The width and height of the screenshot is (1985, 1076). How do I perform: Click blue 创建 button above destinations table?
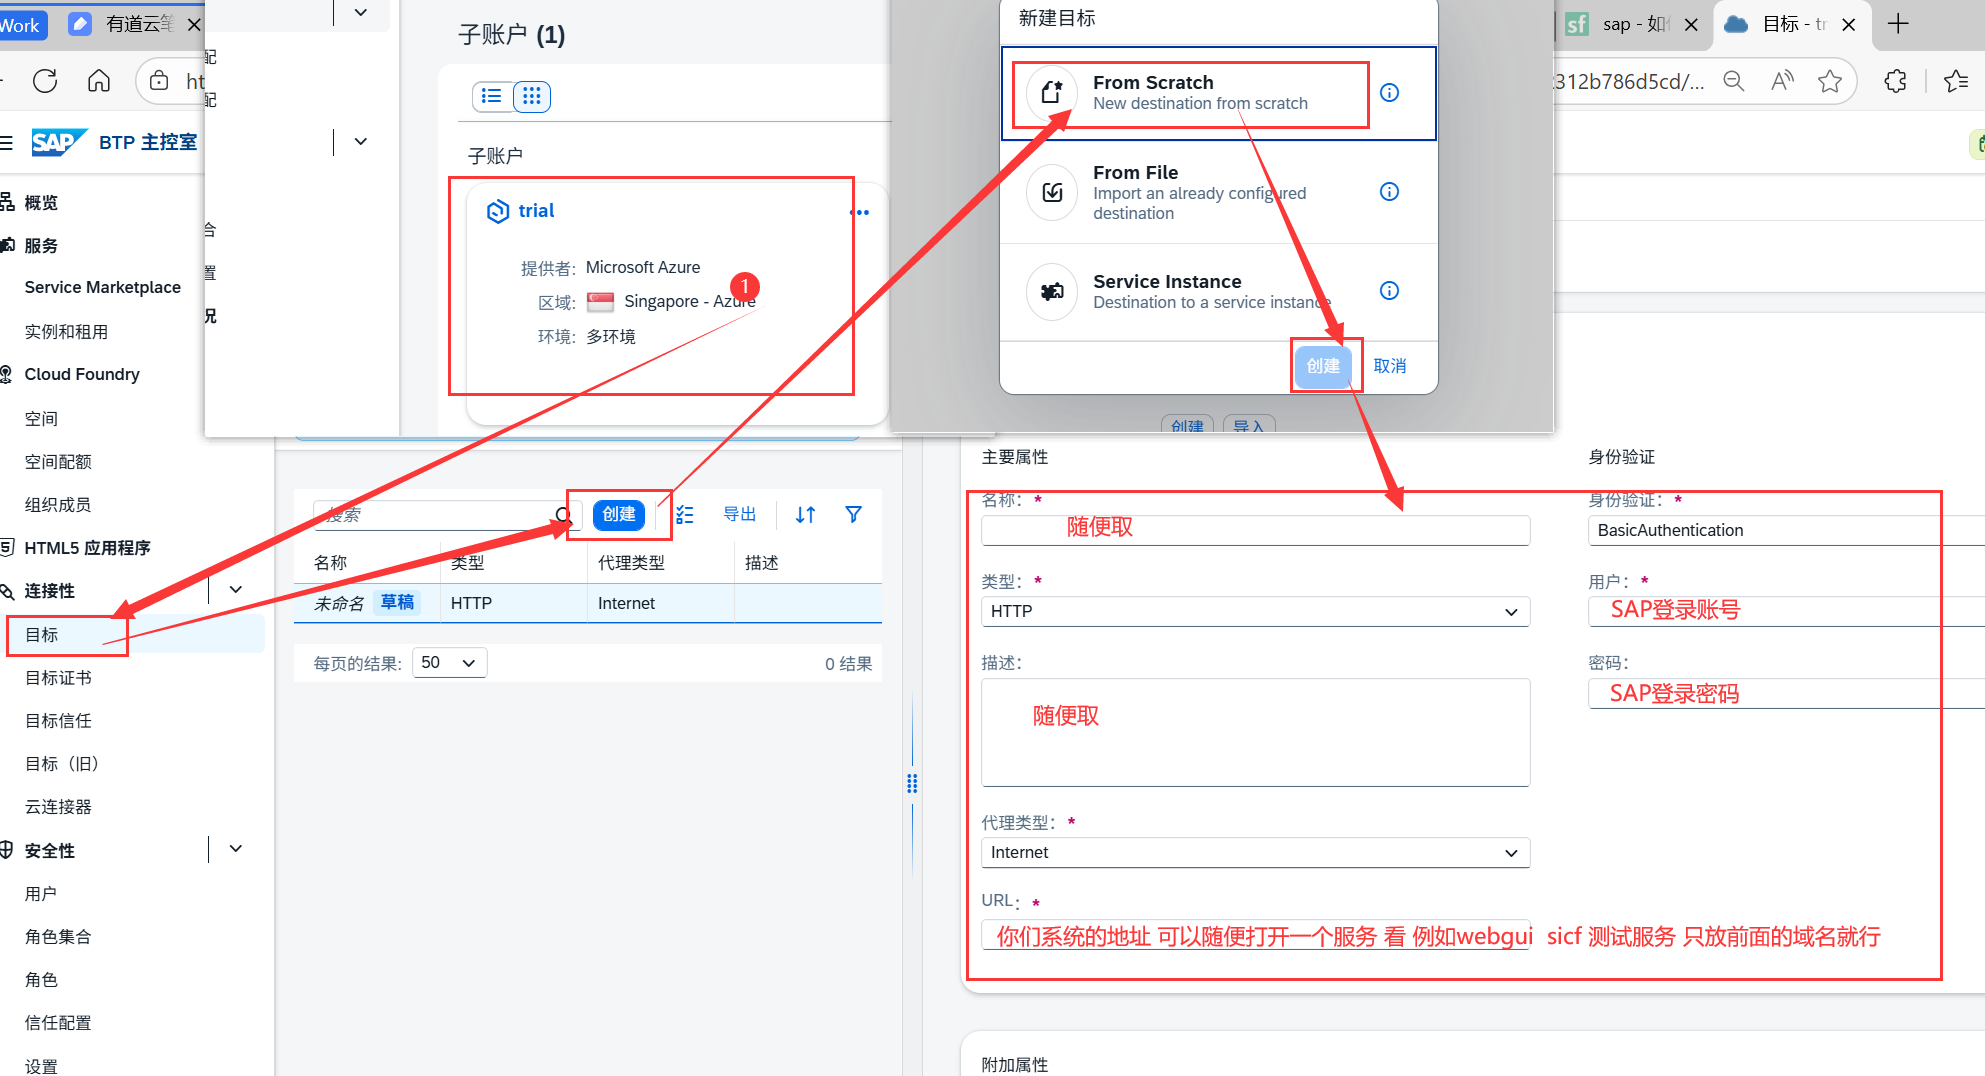pyautogui.click(x=619, y=514)
